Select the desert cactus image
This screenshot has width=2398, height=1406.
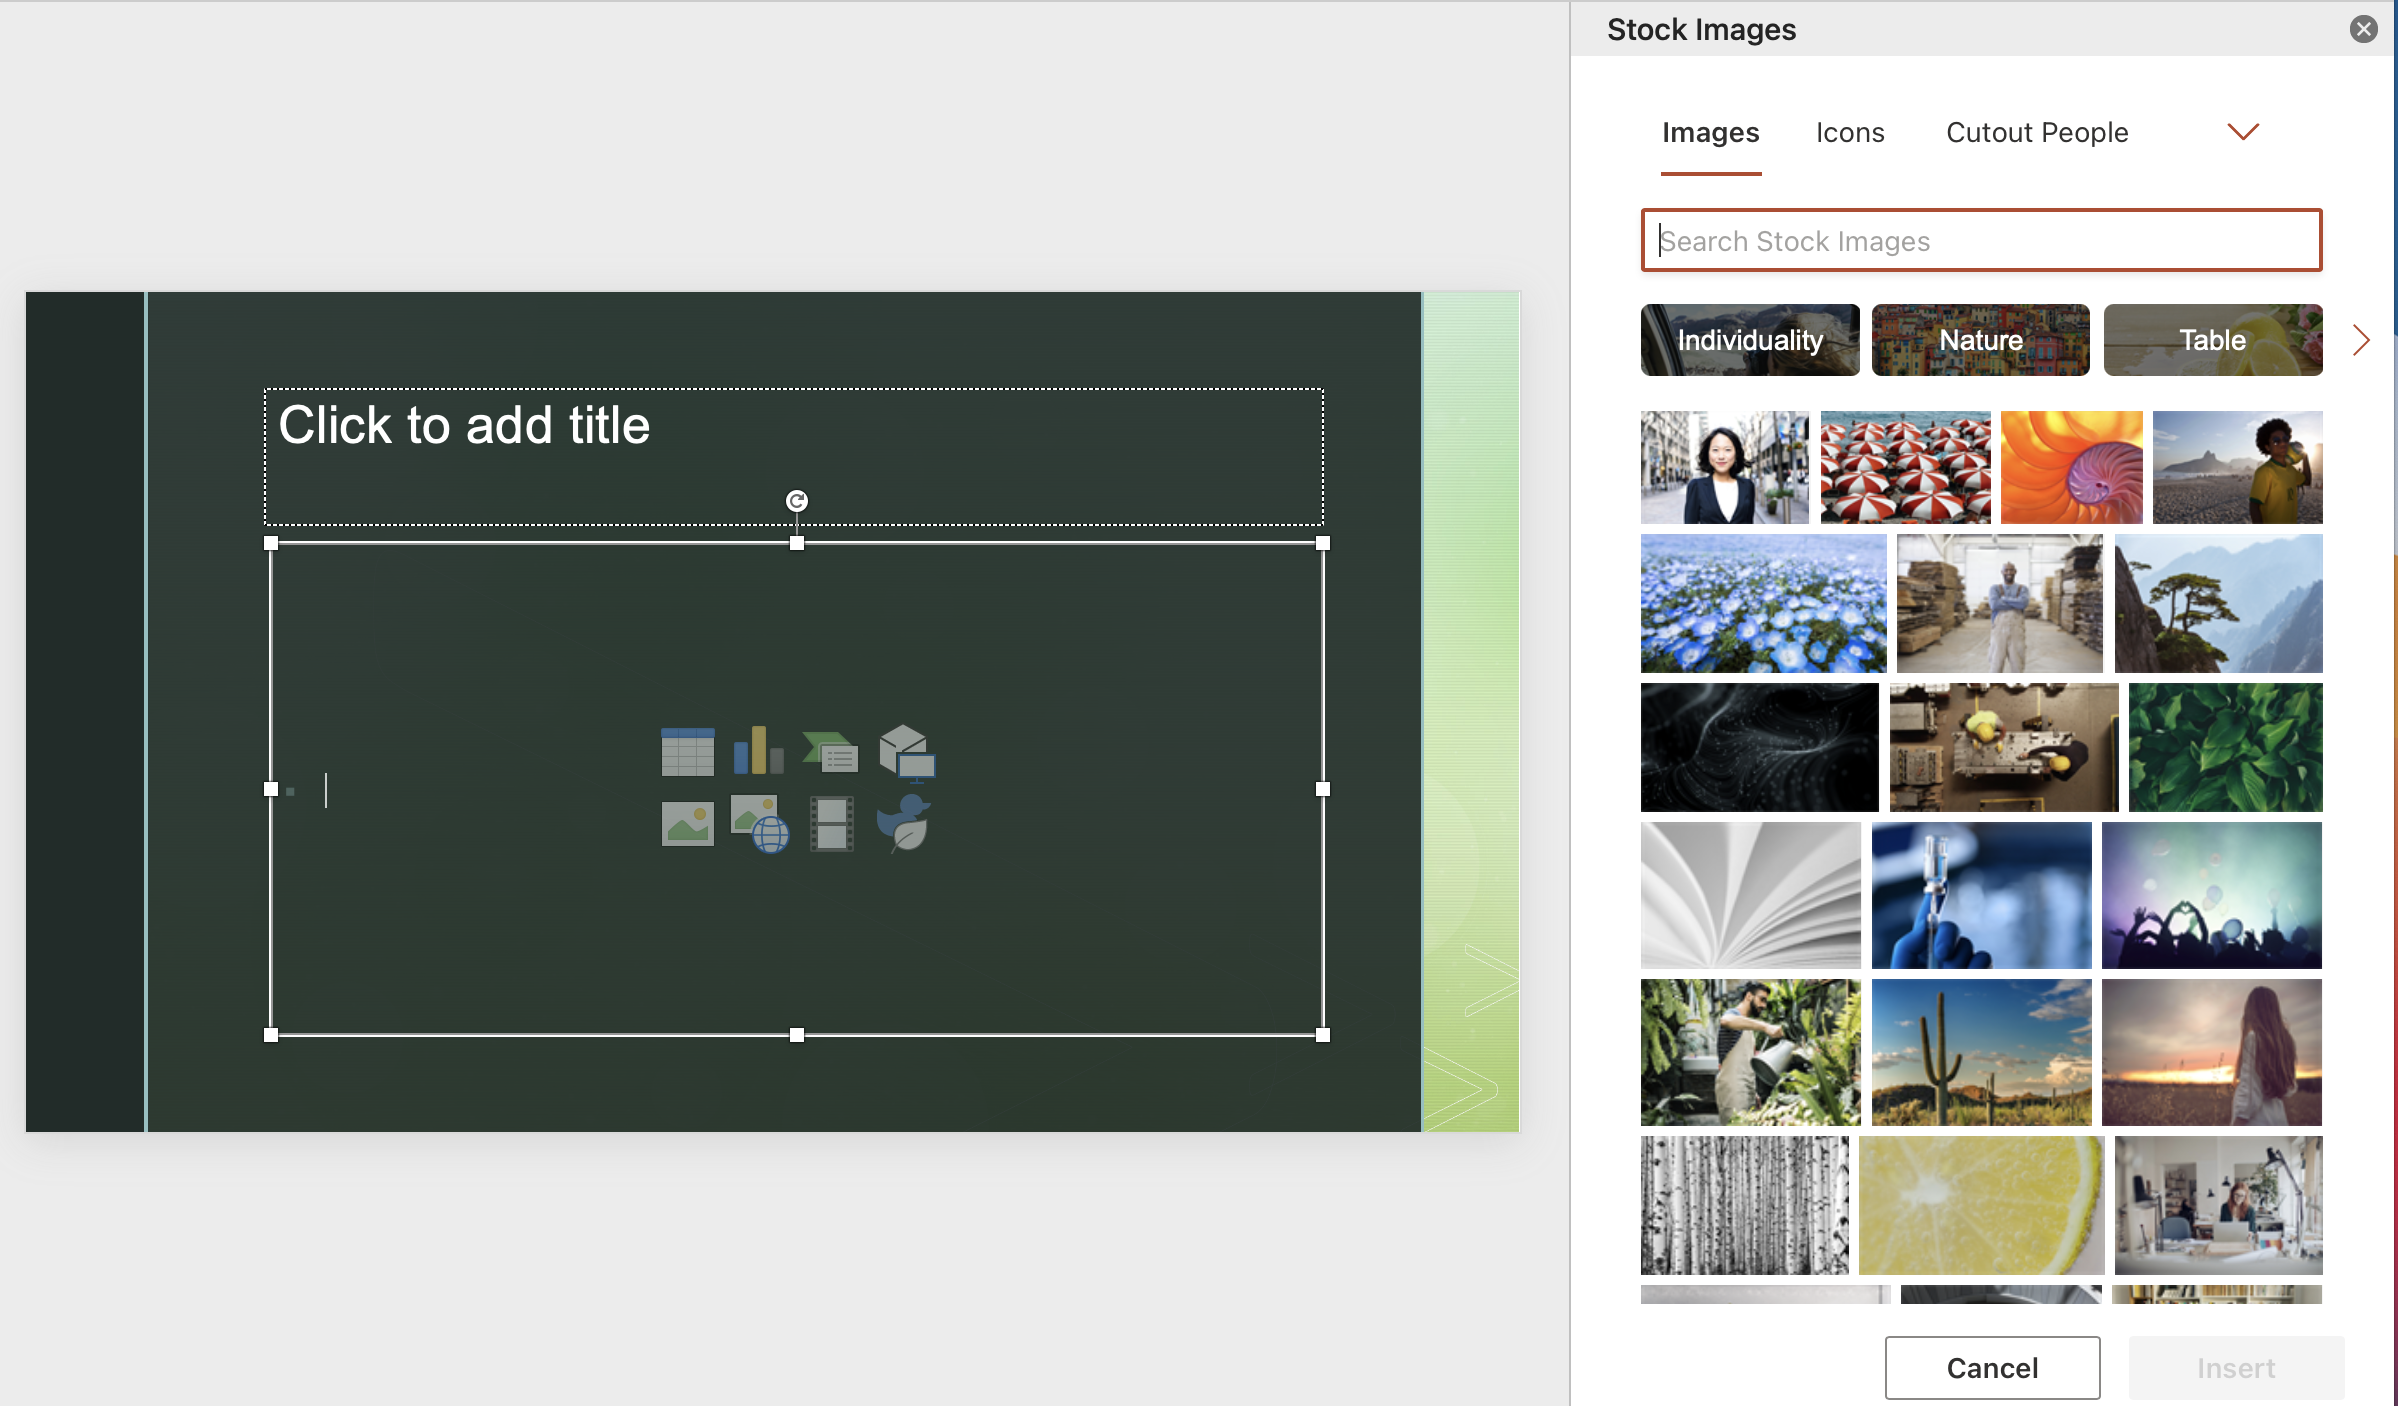[x=1981, y=1052]
